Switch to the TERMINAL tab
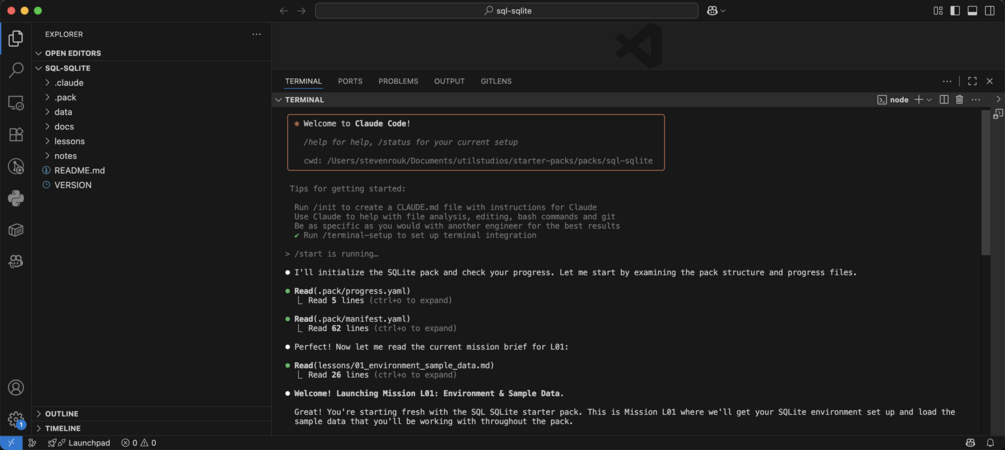Image resolution: width=1005 pixels, height=450 pixels. pyautogui.click(x=303, y=81)
